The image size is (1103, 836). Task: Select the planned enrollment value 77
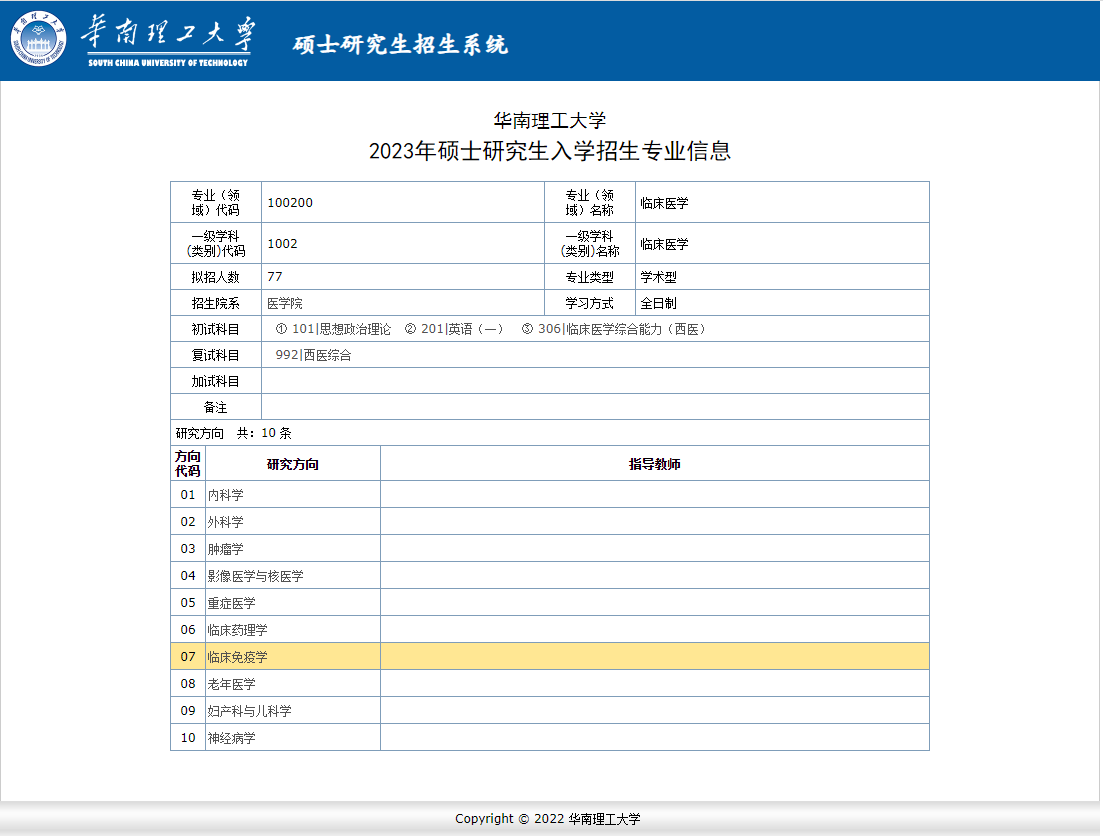click(274, 277)
